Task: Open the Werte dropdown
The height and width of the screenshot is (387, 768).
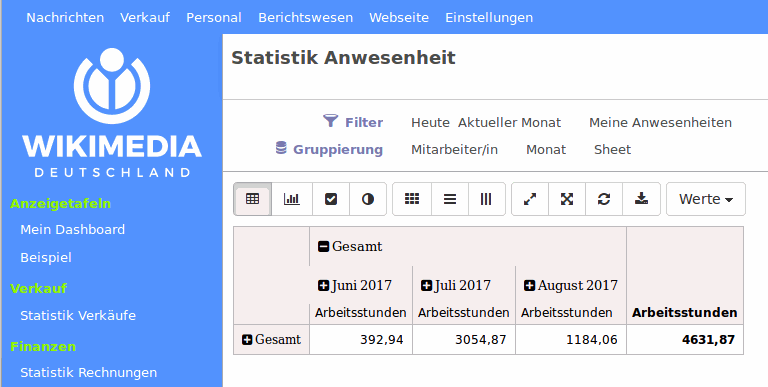Action: 706,199
